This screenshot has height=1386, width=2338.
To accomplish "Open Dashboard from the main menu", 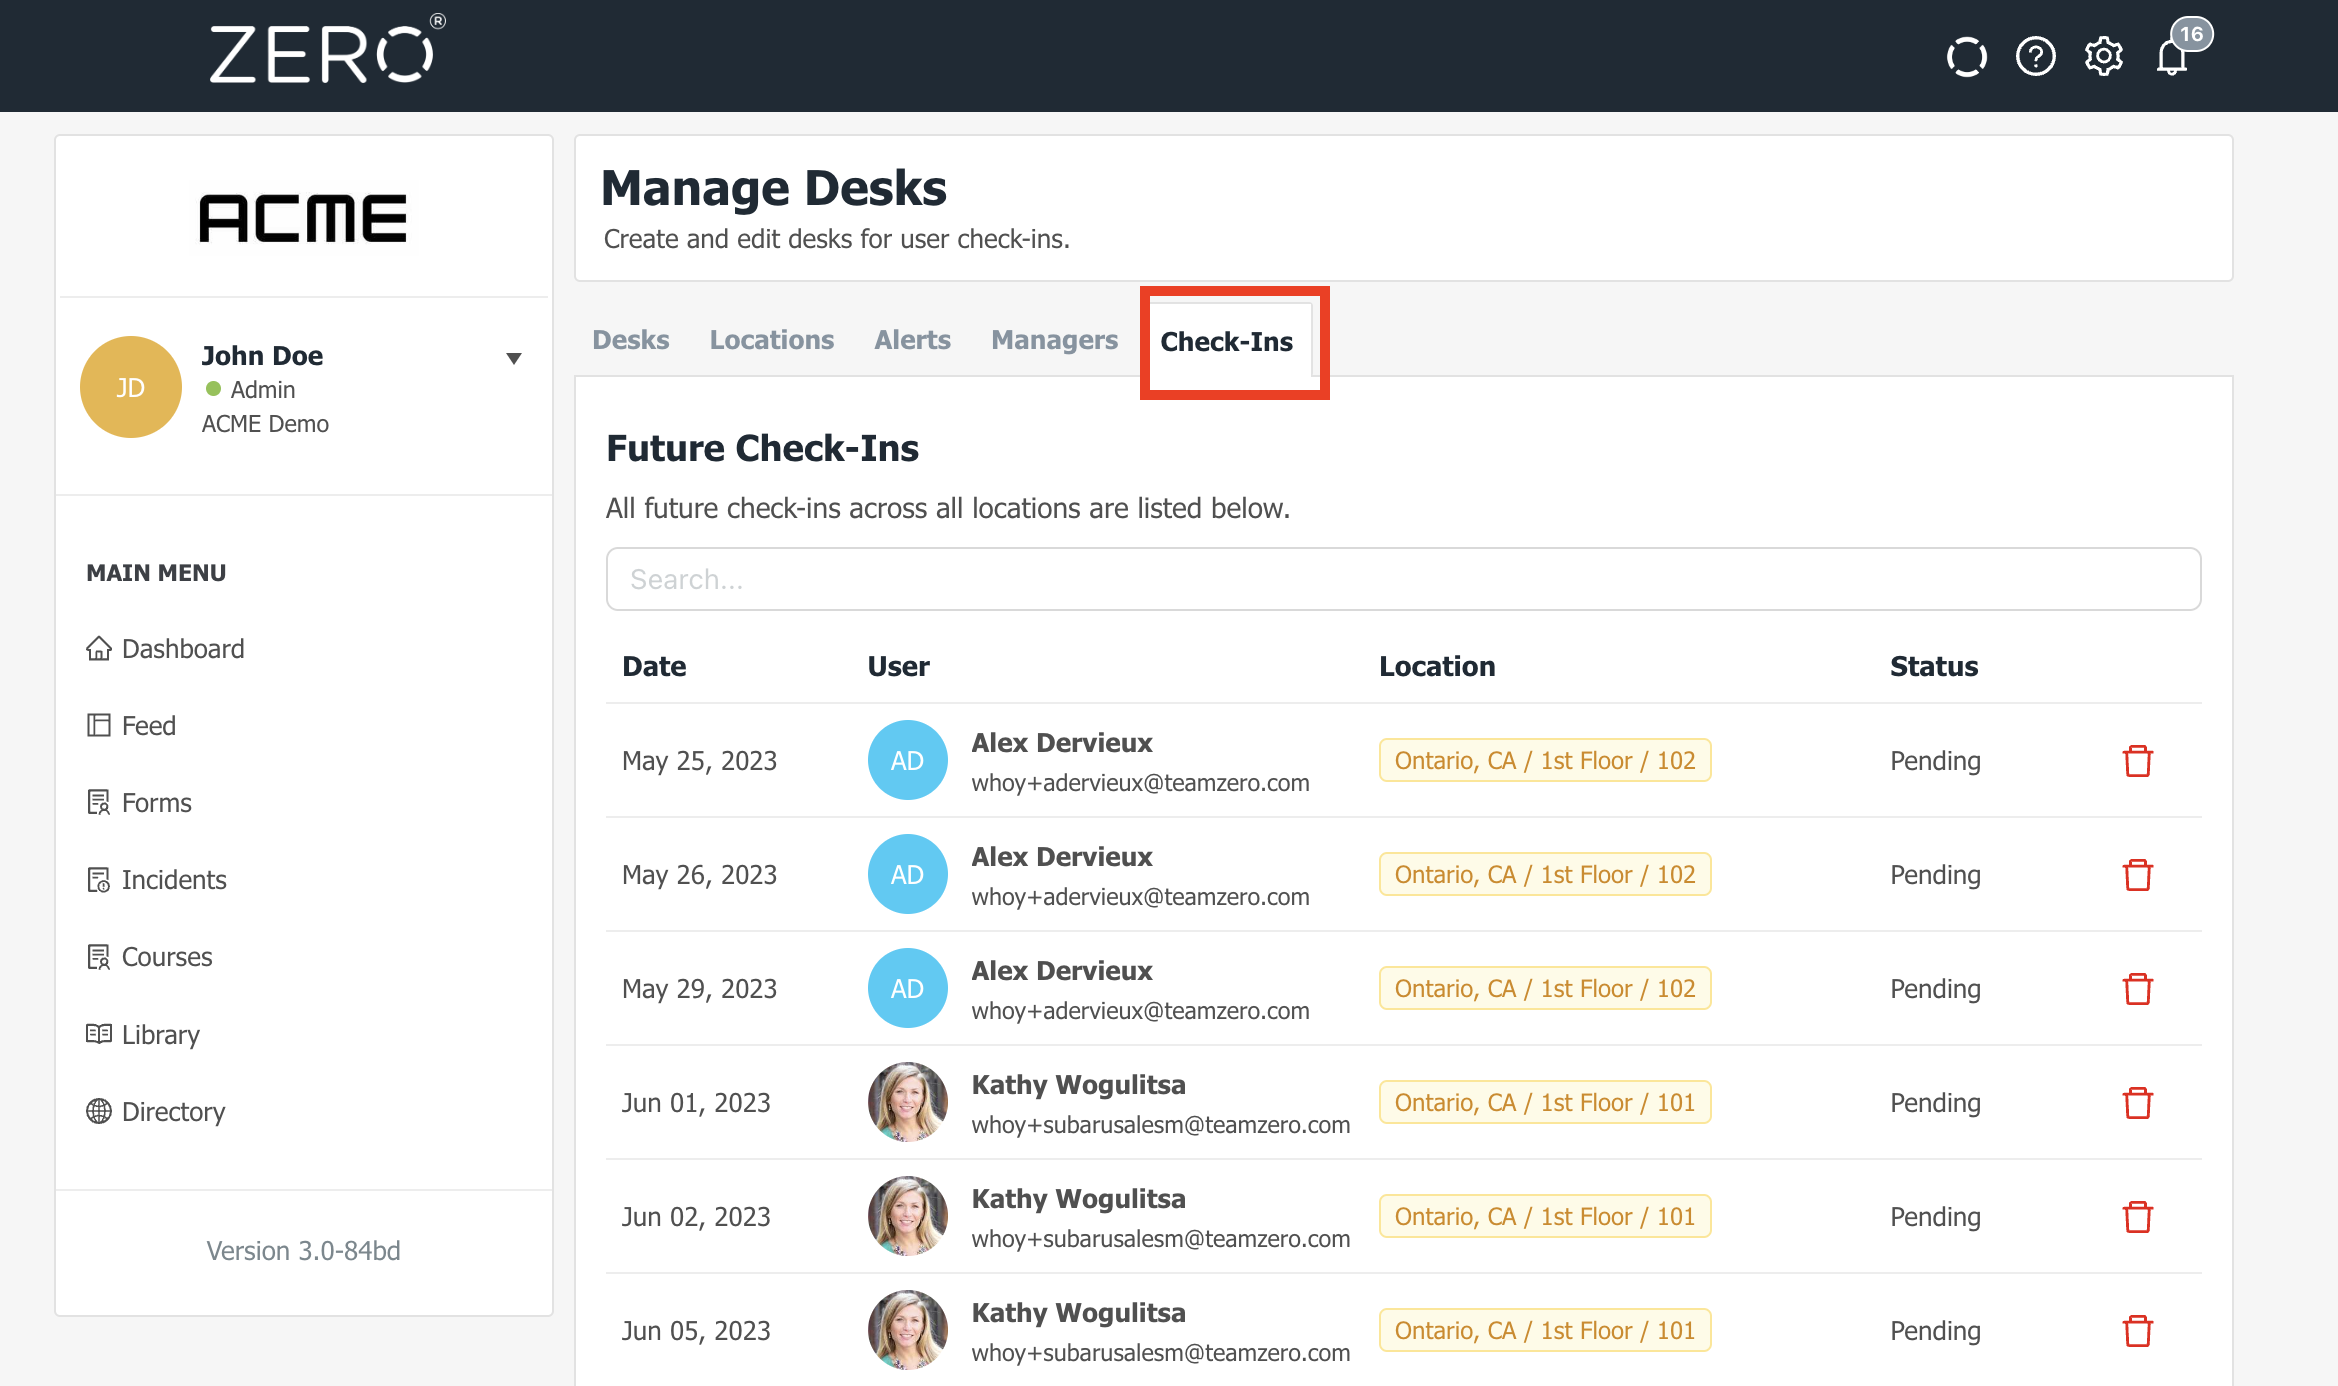I will click(182, 649).
